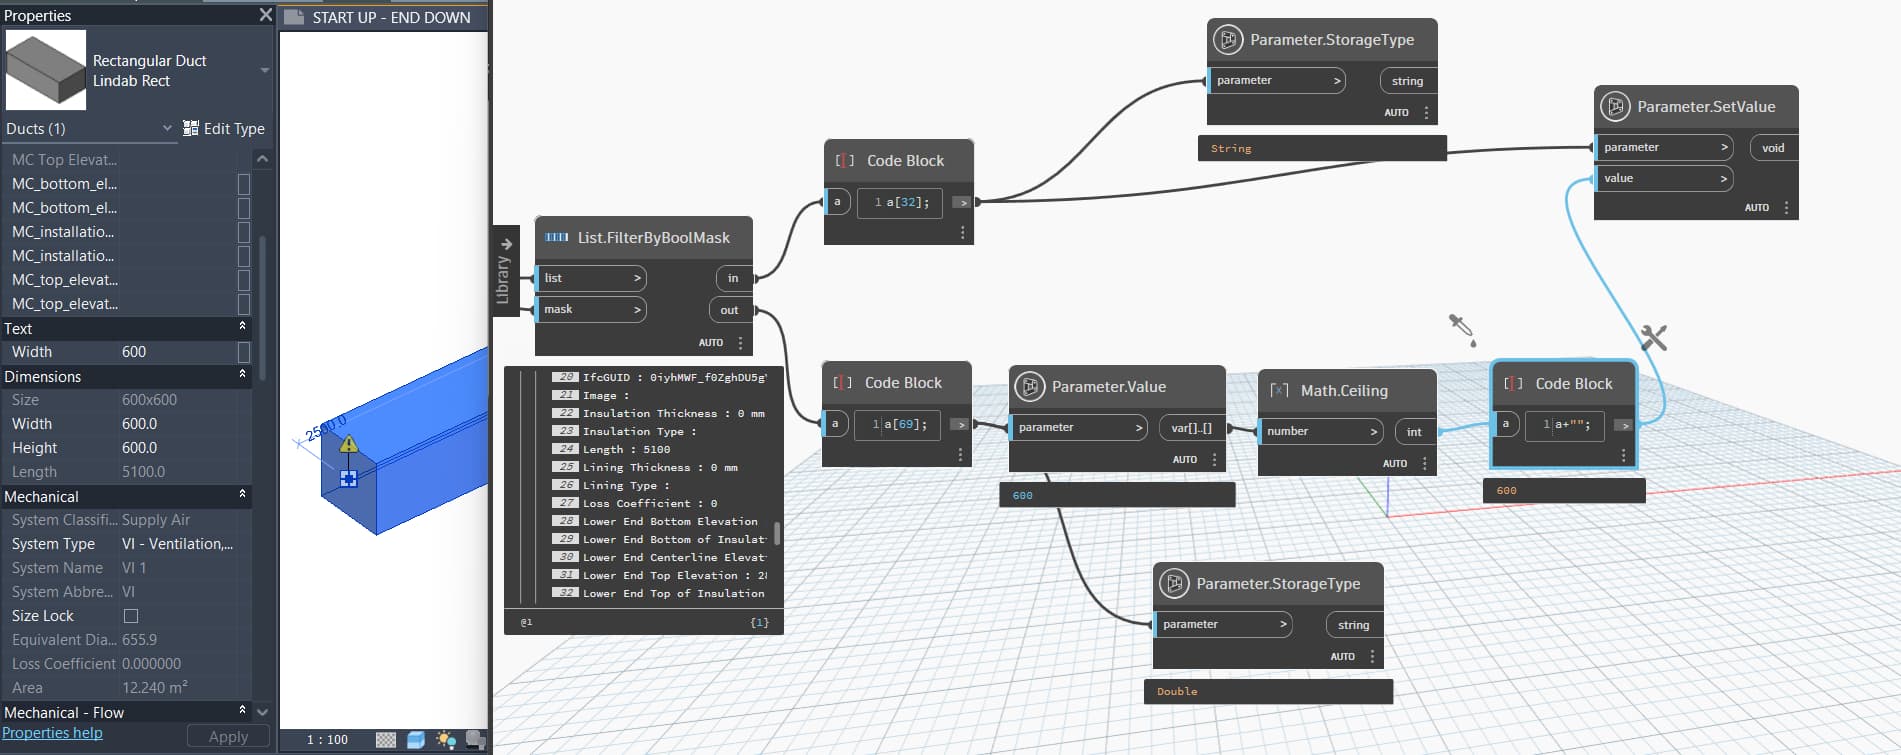Open Math.Ceiling node options menu
The height and width of the screenshot is (755, 1901).
pyautogui.click(x=1424, y=464)
